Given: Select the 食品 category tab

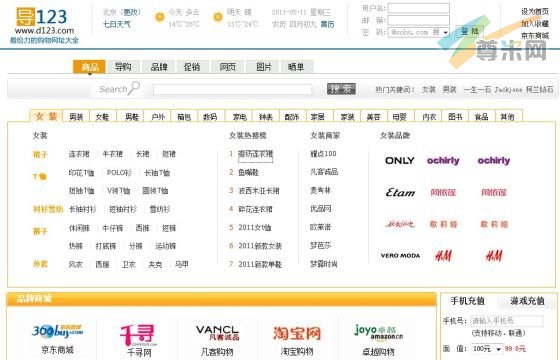Looking at the screenshot, I should (481, 116).
